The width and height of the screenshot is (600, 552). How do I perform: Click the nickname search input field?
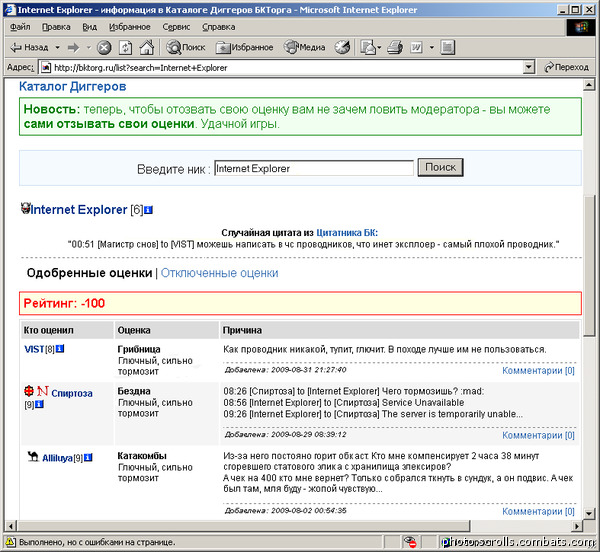pos(314,168)
